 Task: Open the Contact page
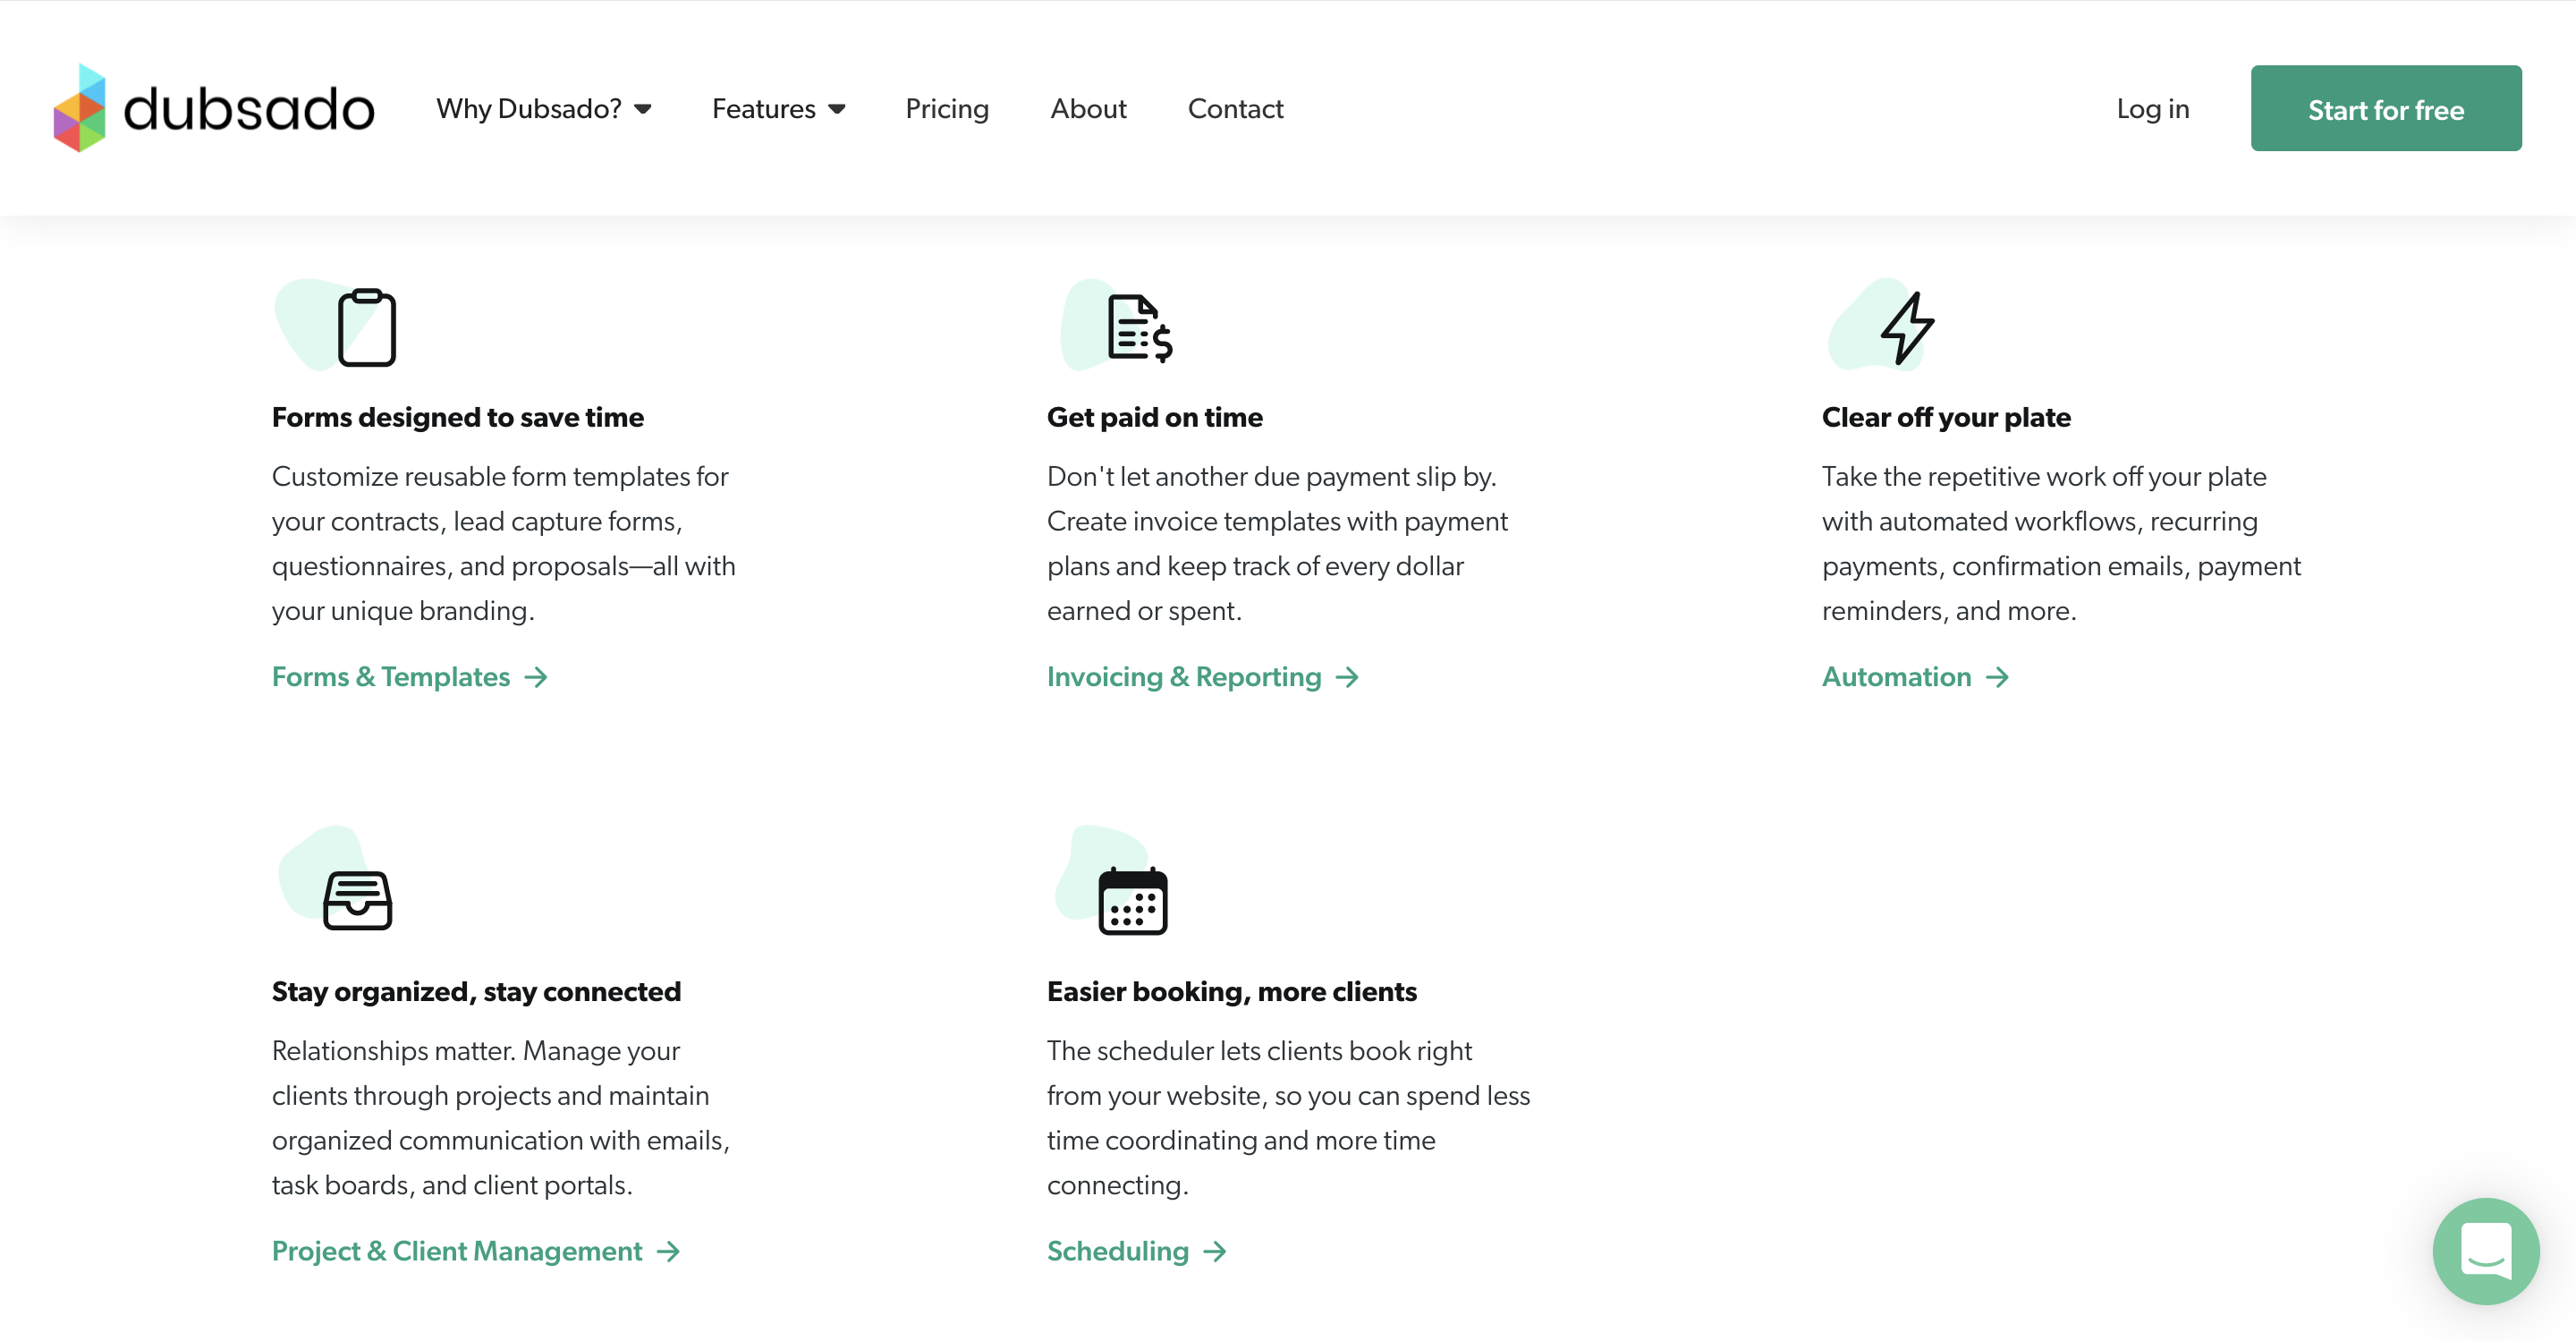click(x=1235, y=108)
